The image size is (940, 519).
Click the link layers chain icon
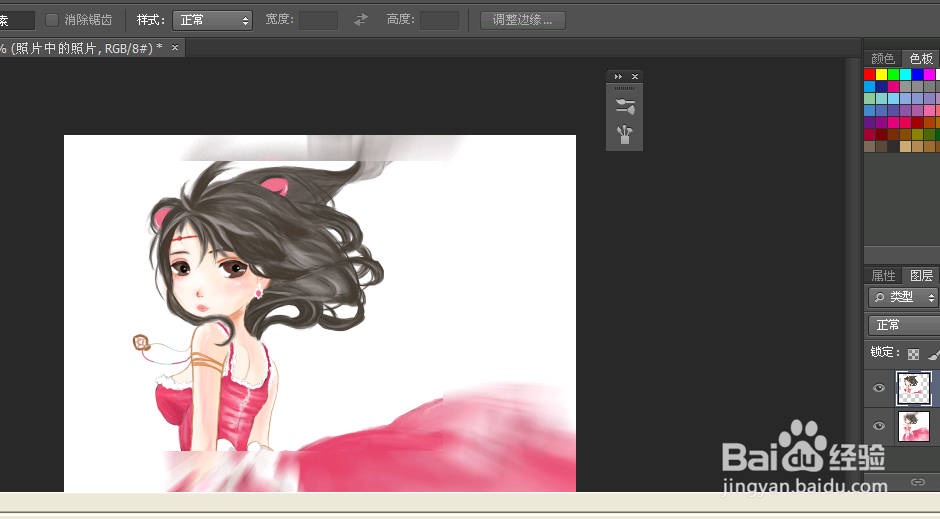pos(917,482)
